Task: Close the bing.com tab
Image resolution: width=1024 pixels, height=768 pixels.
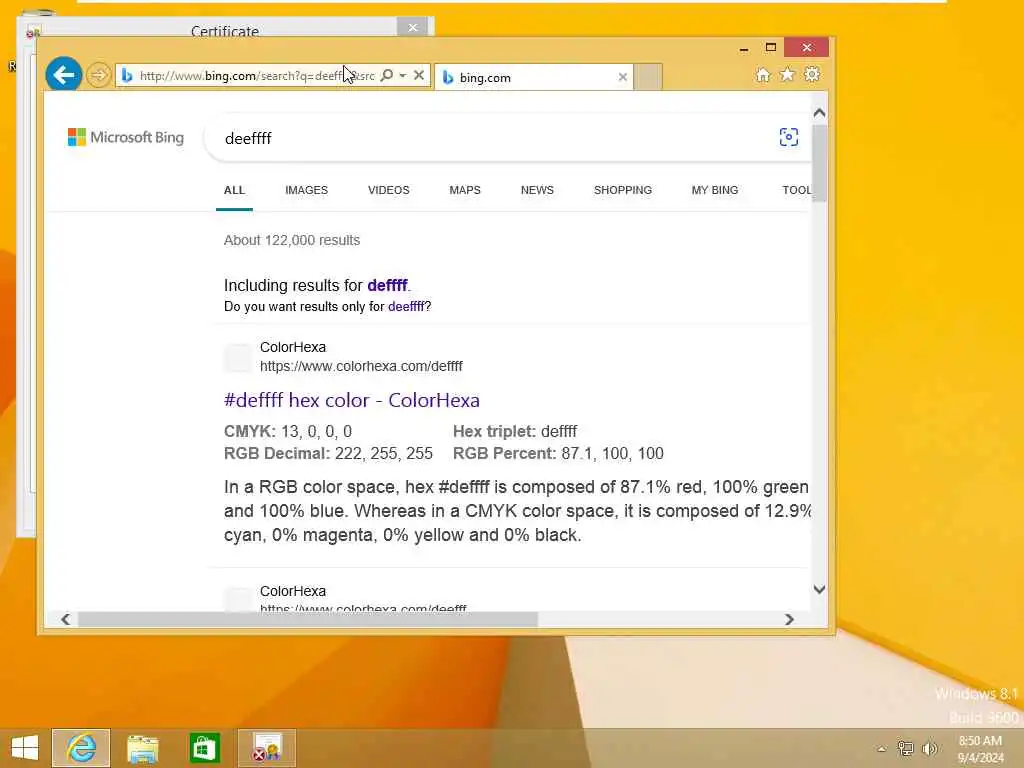Action: 622,77
